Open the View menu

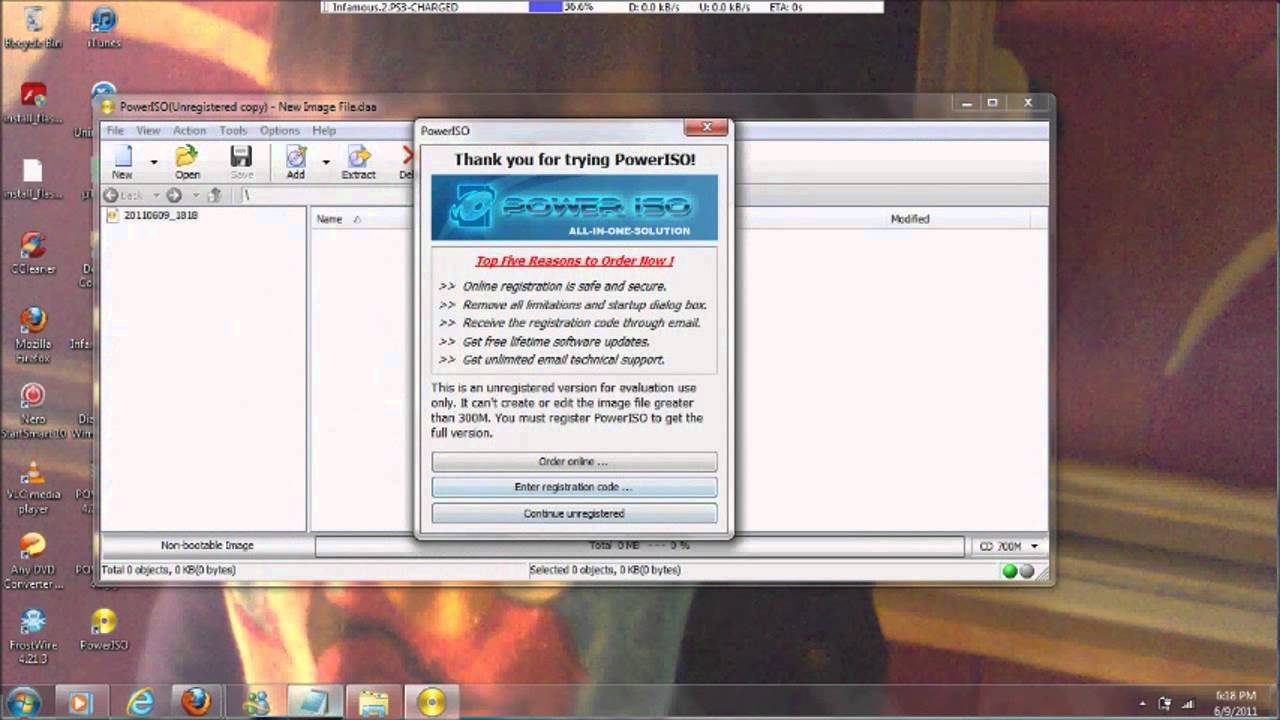point(148,131)
